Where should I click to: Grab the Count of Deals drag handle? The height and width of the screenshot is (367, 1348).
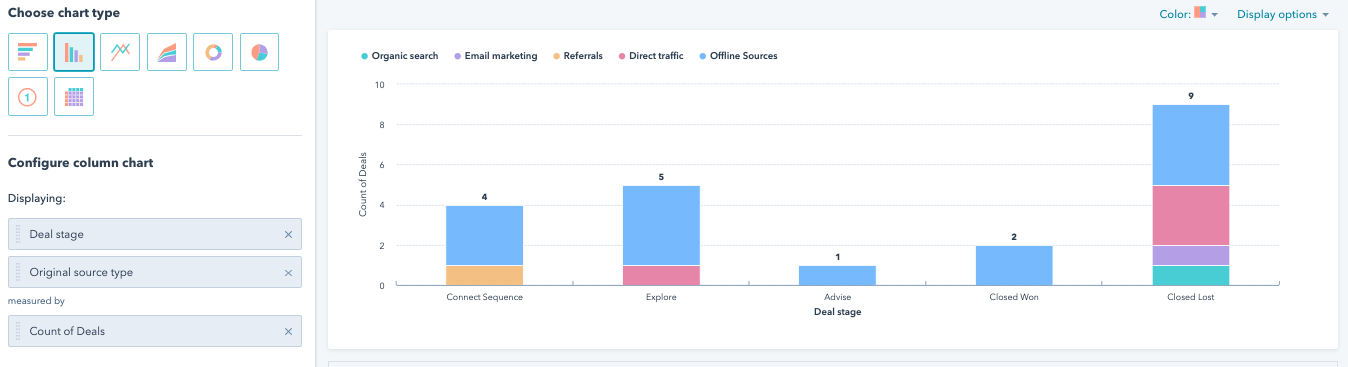(18, 331)
